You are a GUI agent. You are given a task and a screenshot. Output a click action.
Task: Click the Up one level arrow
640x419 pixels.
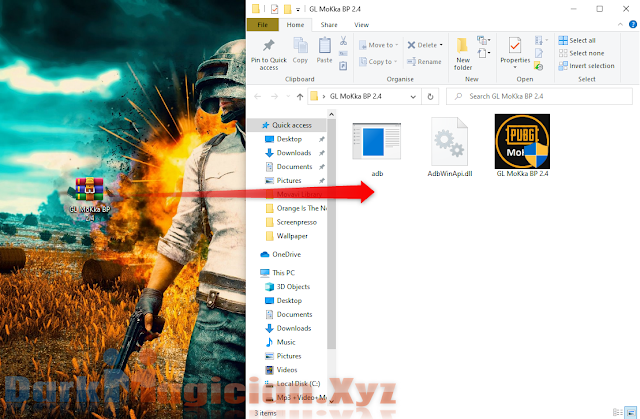point(300,97)
